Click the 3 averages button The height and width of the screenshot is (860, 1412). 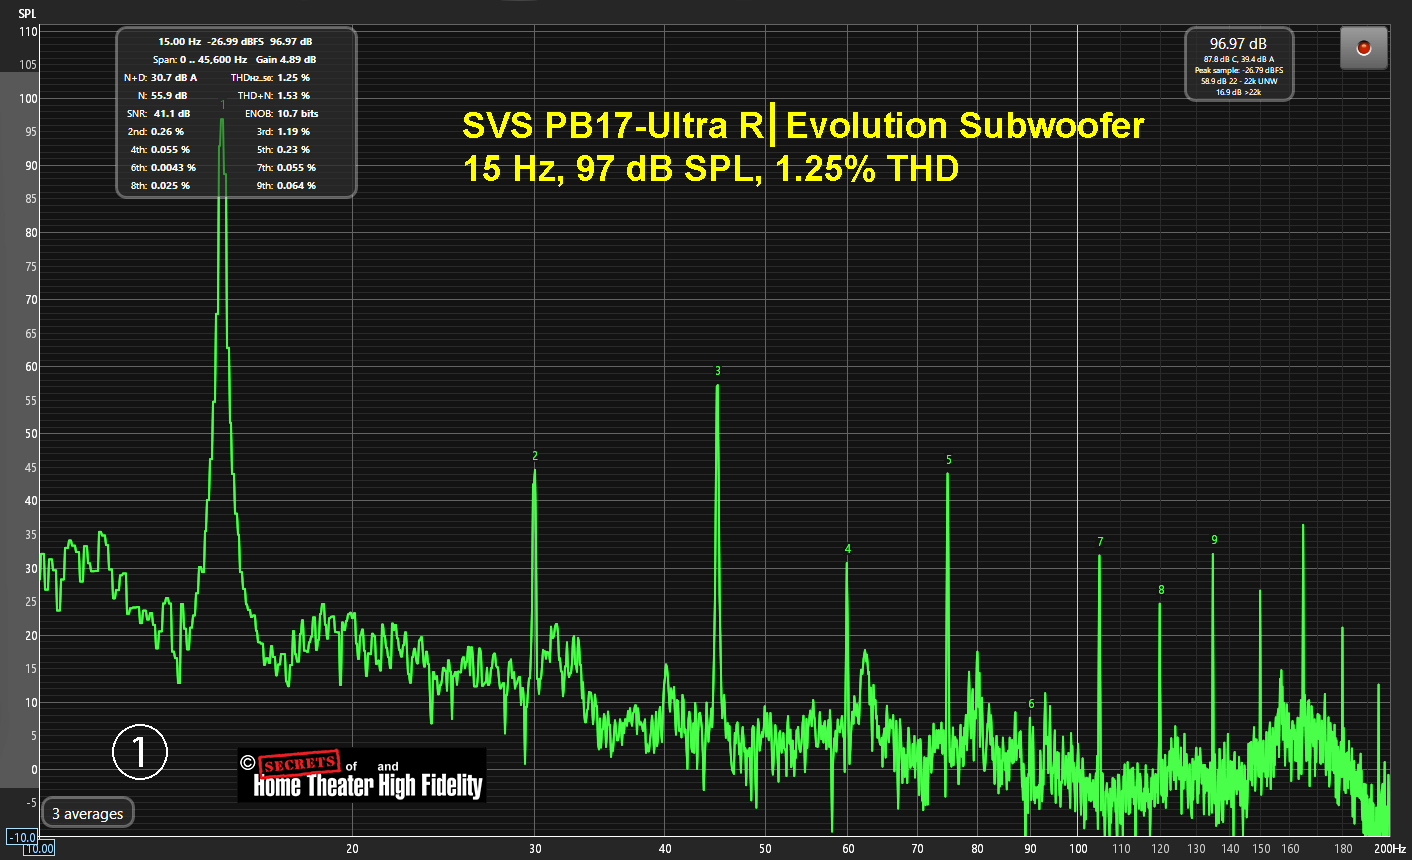[x=87, y=814]
